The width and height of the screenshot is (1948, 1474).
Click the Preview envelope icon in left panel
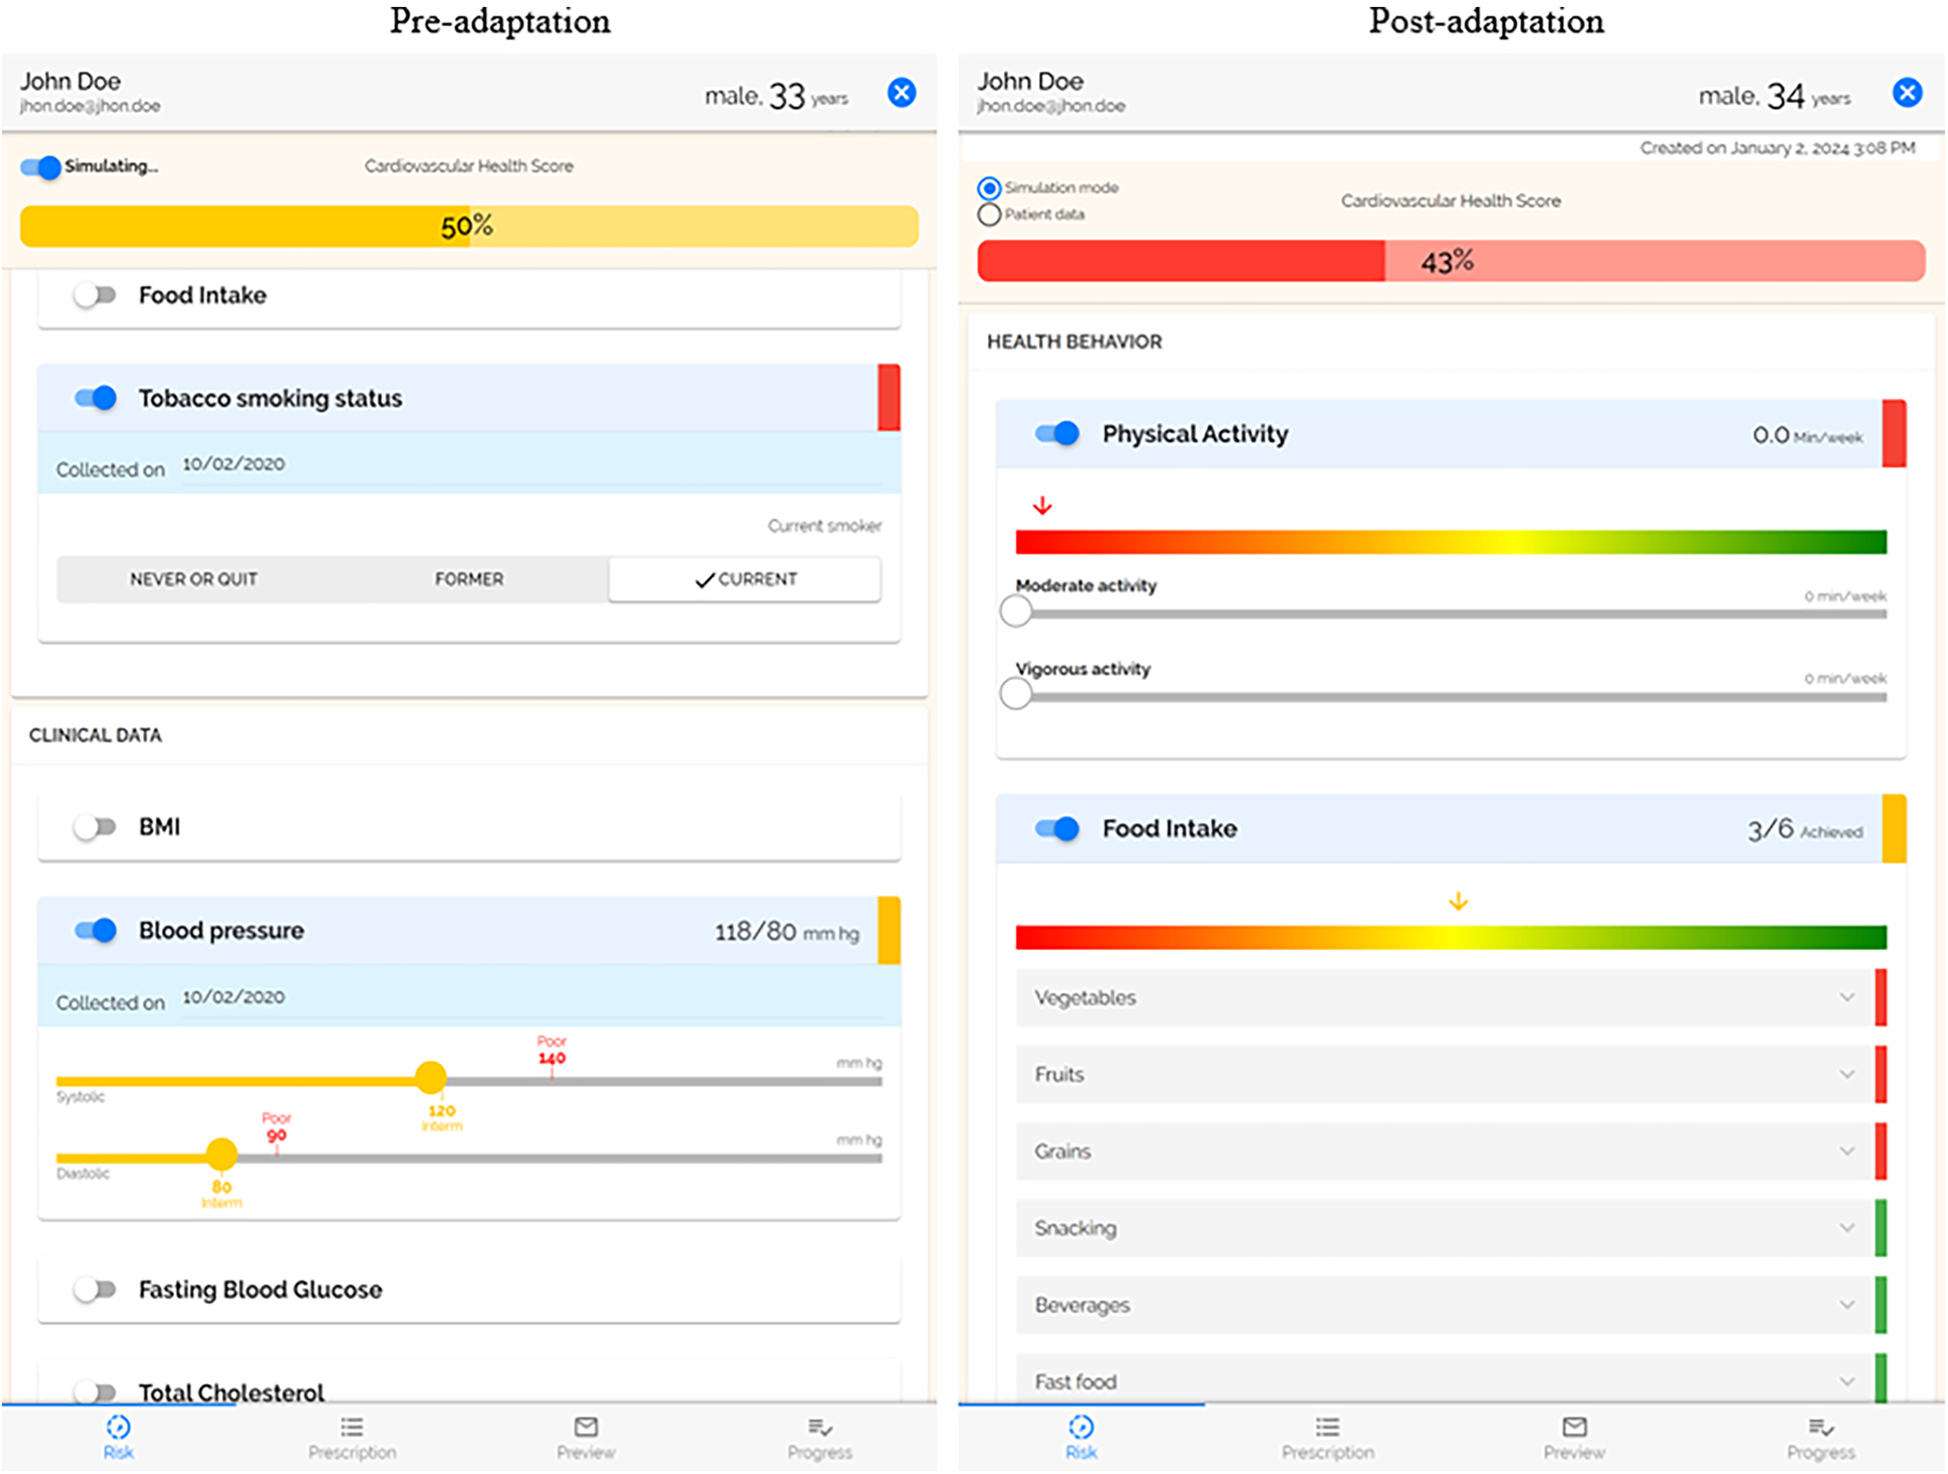pyautogui.click(x=586, y=1427)
